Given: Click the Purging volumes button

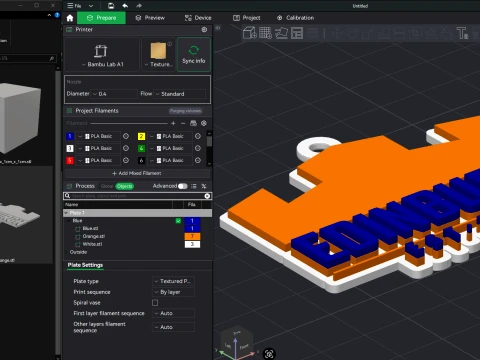Looking at the screenshot, I should point(185,111).
